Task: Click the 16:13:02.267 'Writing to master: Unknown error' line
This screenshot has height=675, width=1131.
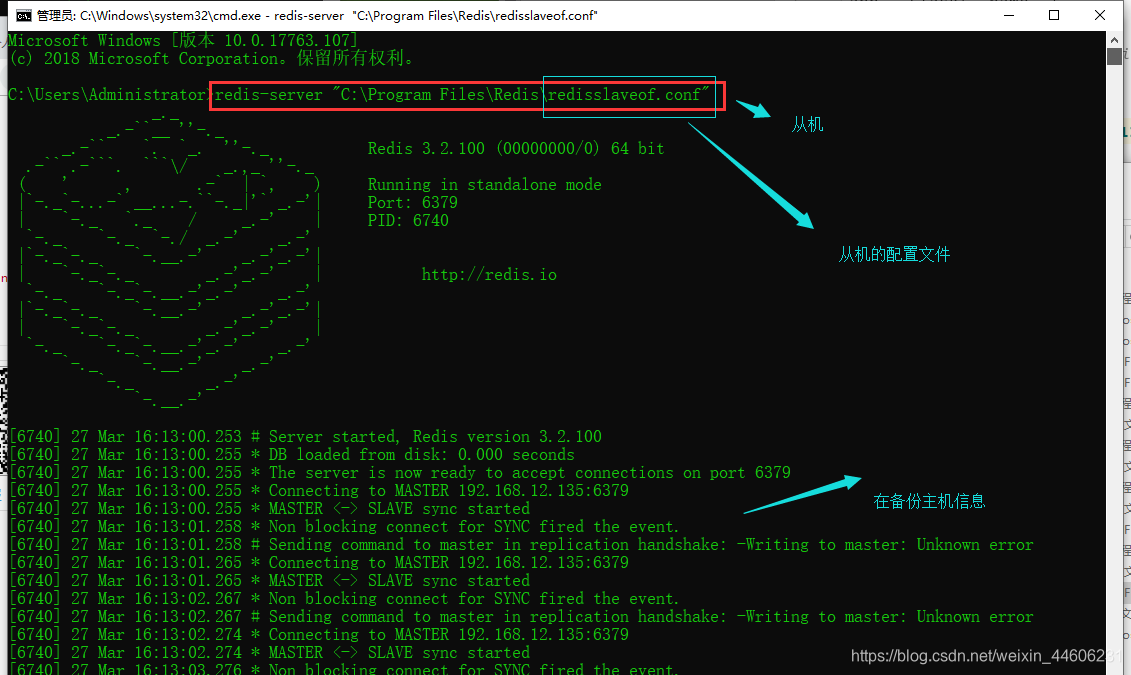Action: (x=521, y=617)
